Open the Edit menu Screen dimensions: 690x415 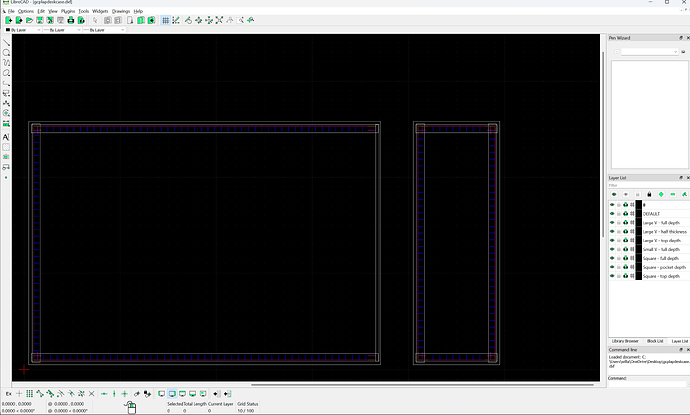coord(41,11)
